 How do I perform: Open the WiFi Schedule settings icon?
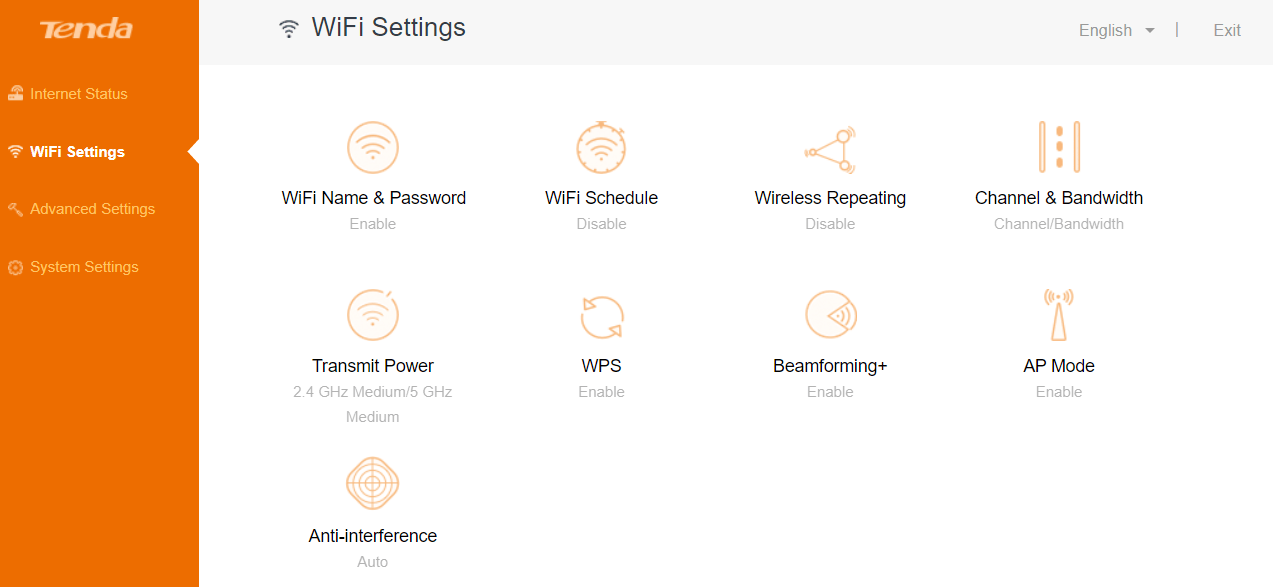pyautogui.click(x=601, y=147)
